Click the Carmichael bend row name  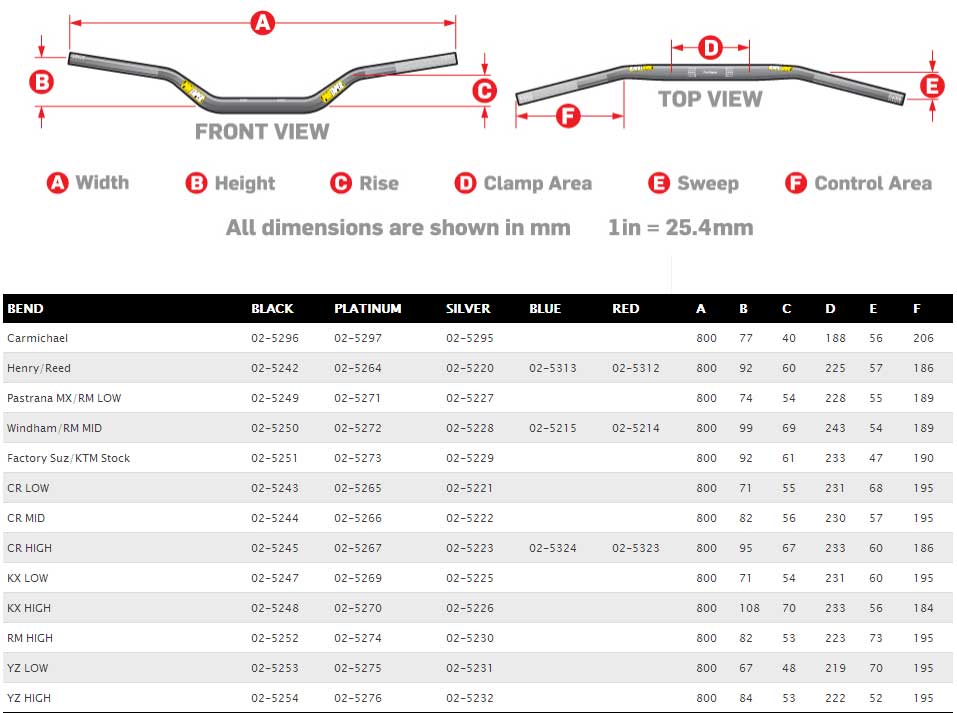click(x=37, y=338)
